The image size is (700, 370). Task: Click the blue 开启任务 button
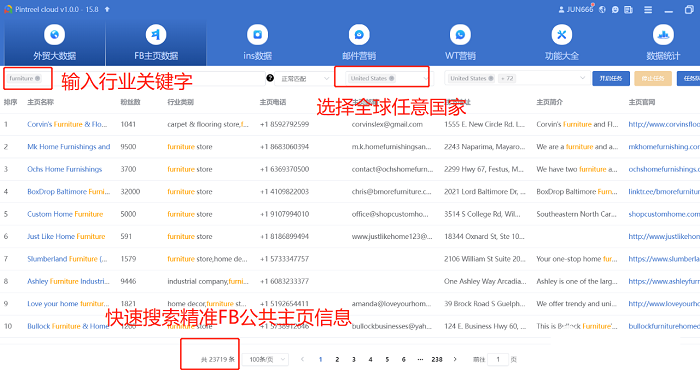coord(611,78)
